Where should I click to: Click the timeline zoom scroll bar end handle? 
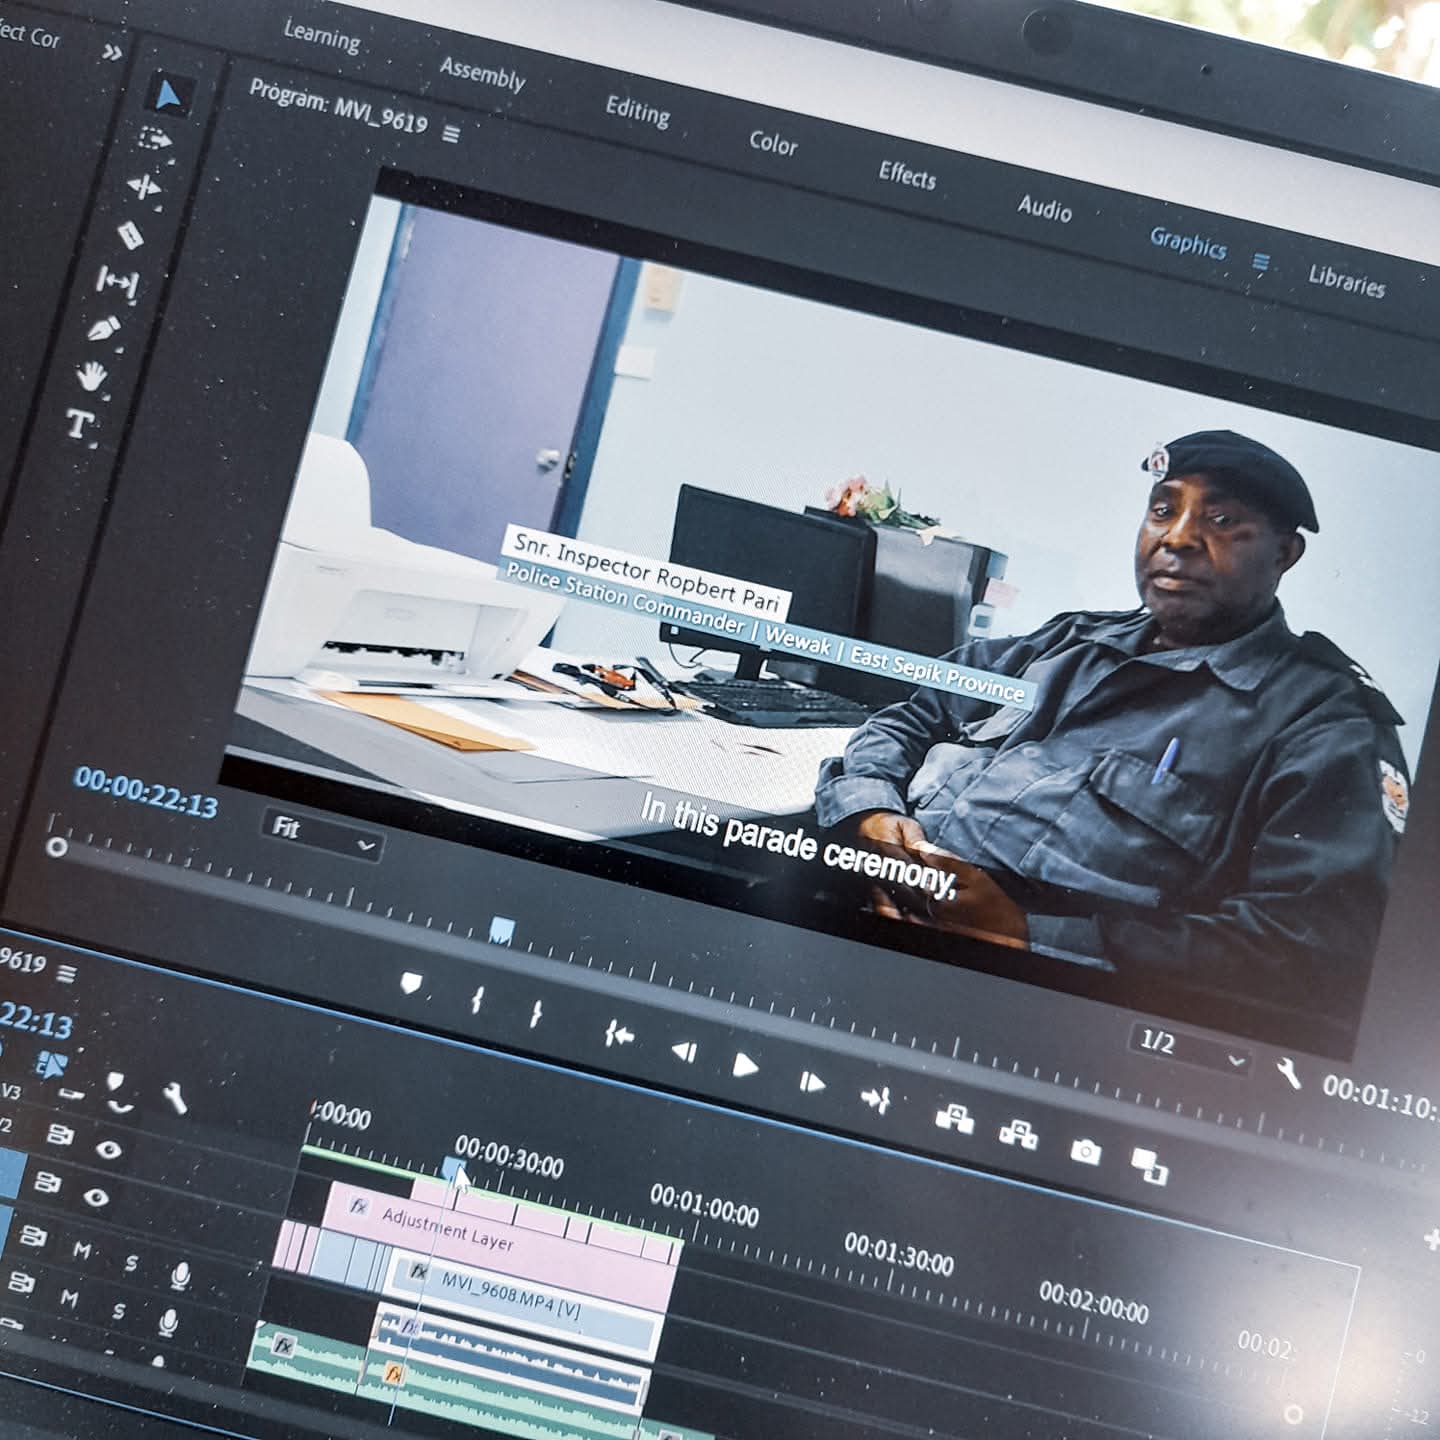click(x=1293, y=1413)
